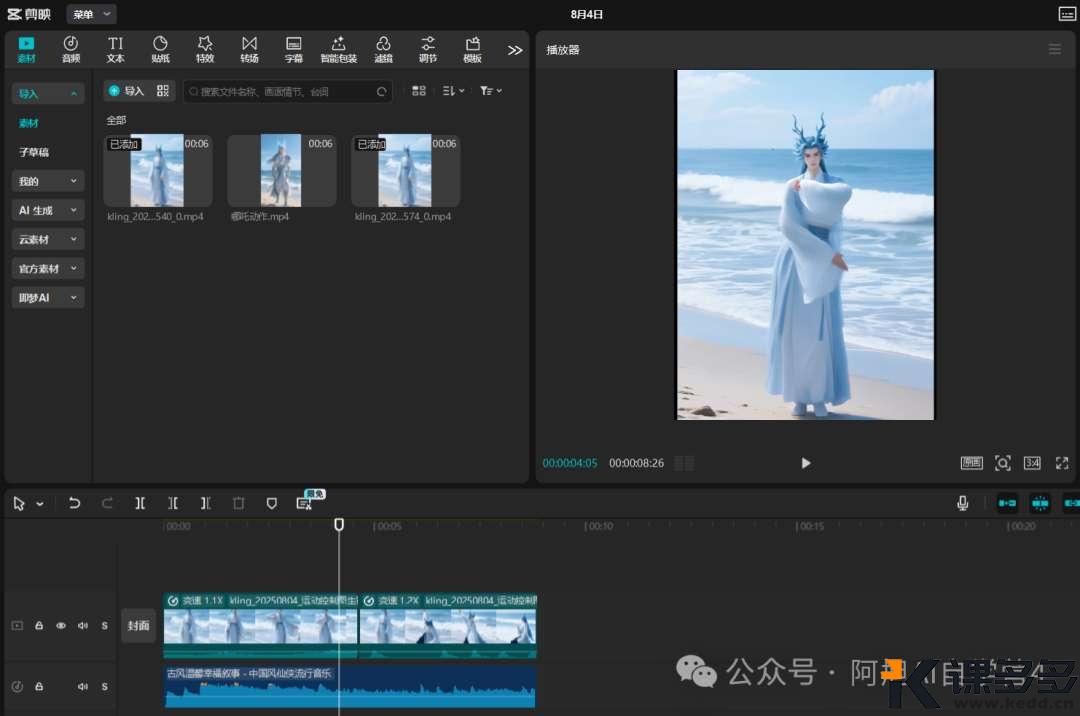Image resolution: width=1080 pixels, height=716 pixels.
Task: Open the 菜单 menu dropdown
Action: click(x=92, y=14)
